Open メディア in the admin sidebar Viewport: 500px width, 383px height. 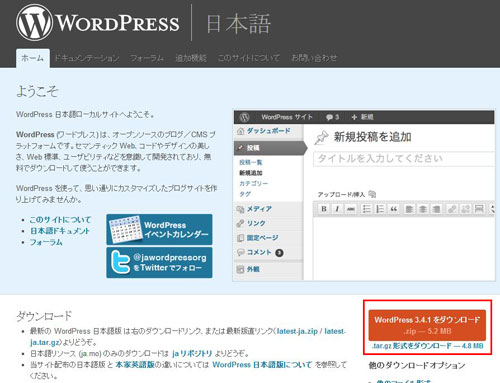tap(268, 209)
